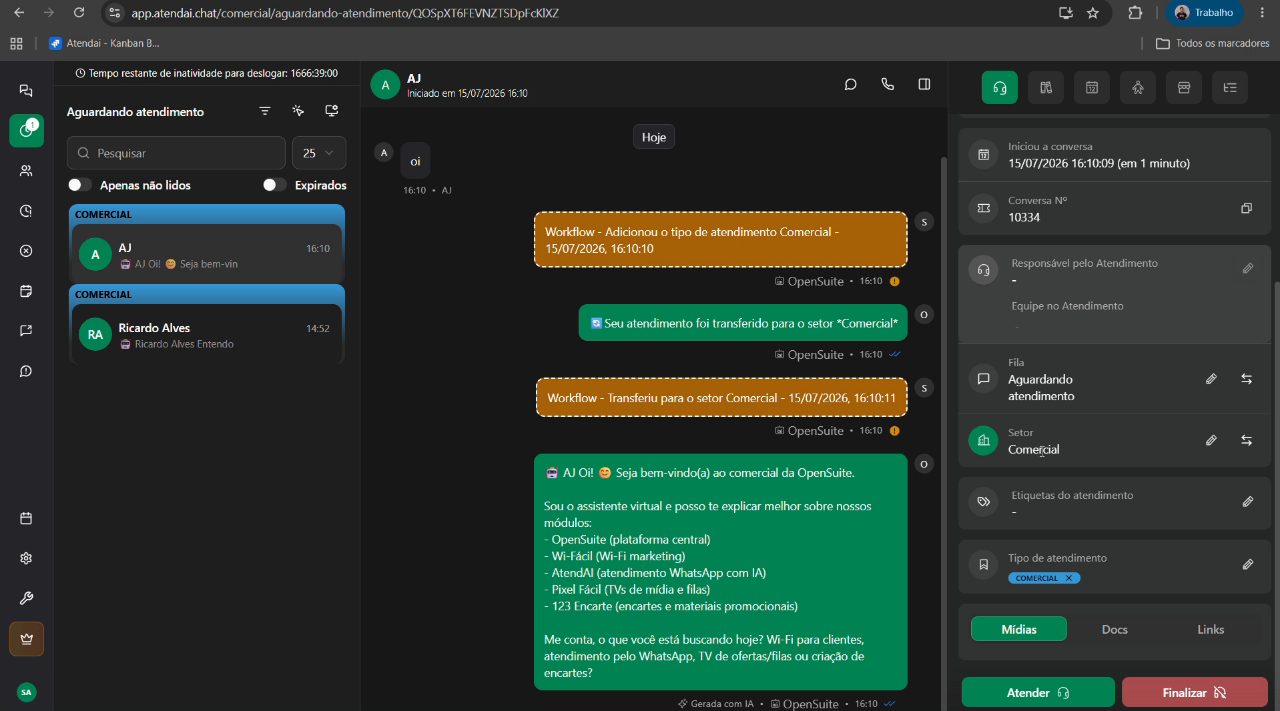1280x711 pixels.
Task: Copy conversation number 10334
Action: [1246, 208]
